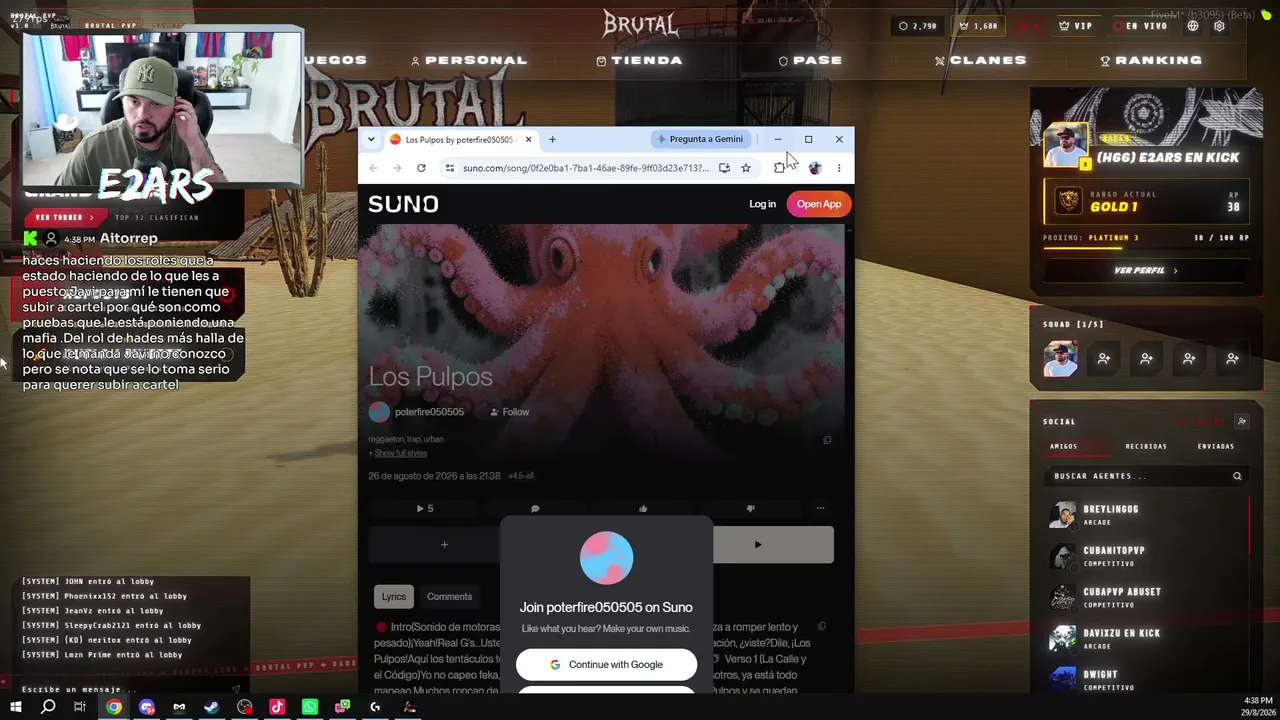The image size is (1280, 720).
Task: Open the TIENDA menu in Brutal
Action: [x=639, y=61]
